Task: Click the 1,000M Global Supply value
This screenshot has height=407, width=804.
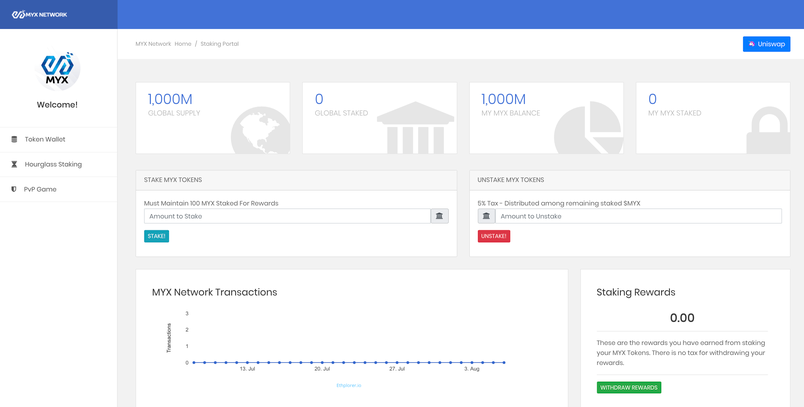Action: (170, 99)
